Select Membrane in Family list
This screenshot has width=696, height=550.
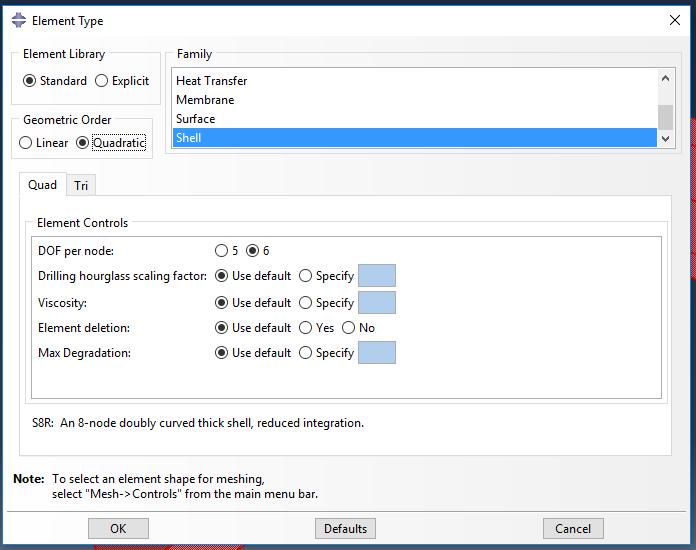tap(415, 100)
